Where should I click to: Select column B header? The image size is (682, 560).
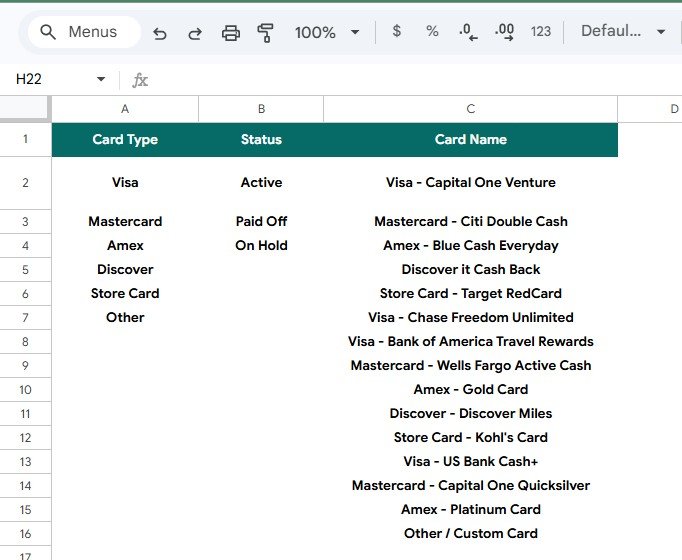click(261, 109)
